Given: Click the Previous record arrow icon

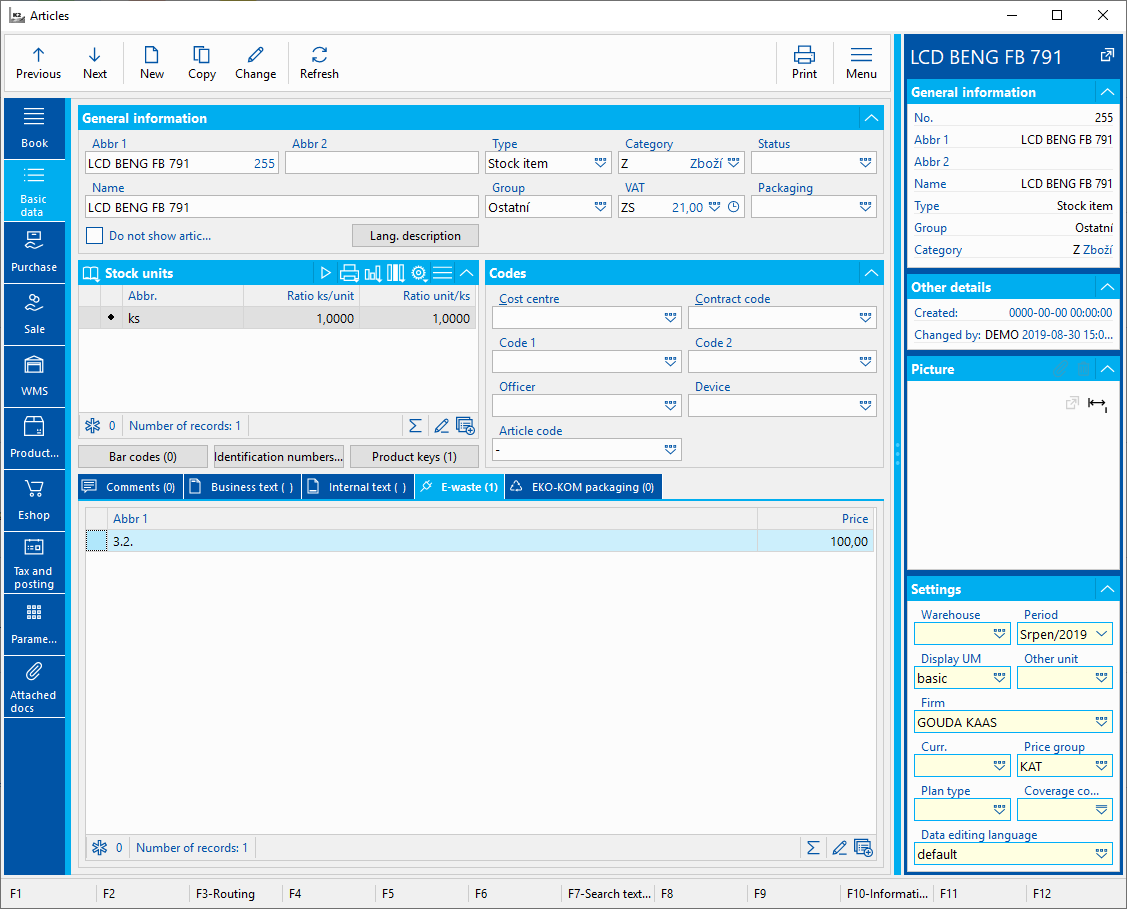Looking at the screenshot, I should (38, 56).
